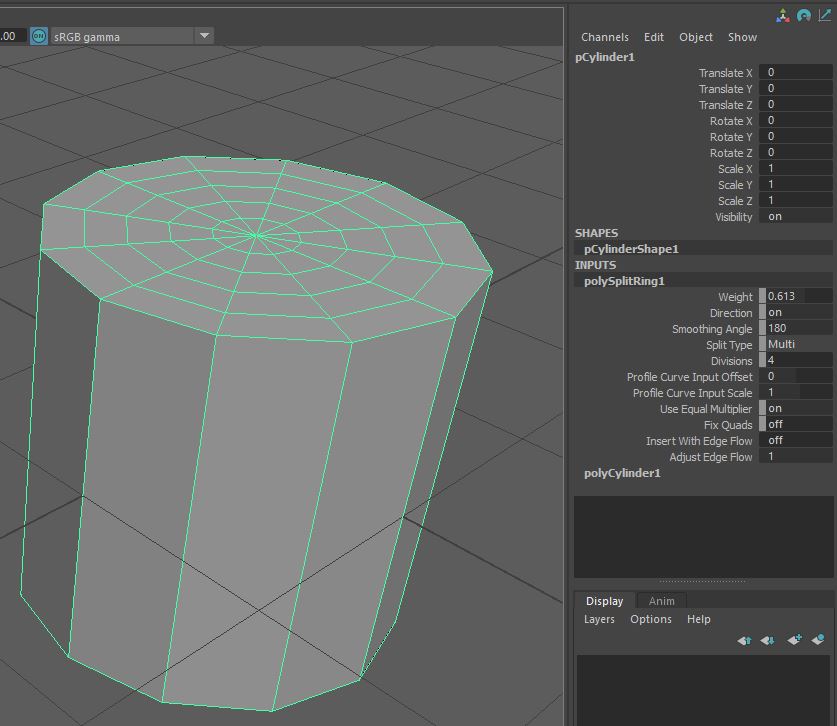
Task: Toggle the Use Equal Multiplier value
Action: coord(795,408)
